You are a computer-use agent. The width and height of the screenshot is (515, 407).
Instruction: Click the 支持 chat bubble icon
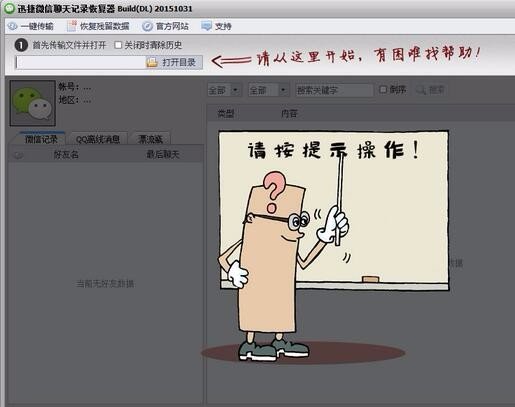[x=206, y=26]
